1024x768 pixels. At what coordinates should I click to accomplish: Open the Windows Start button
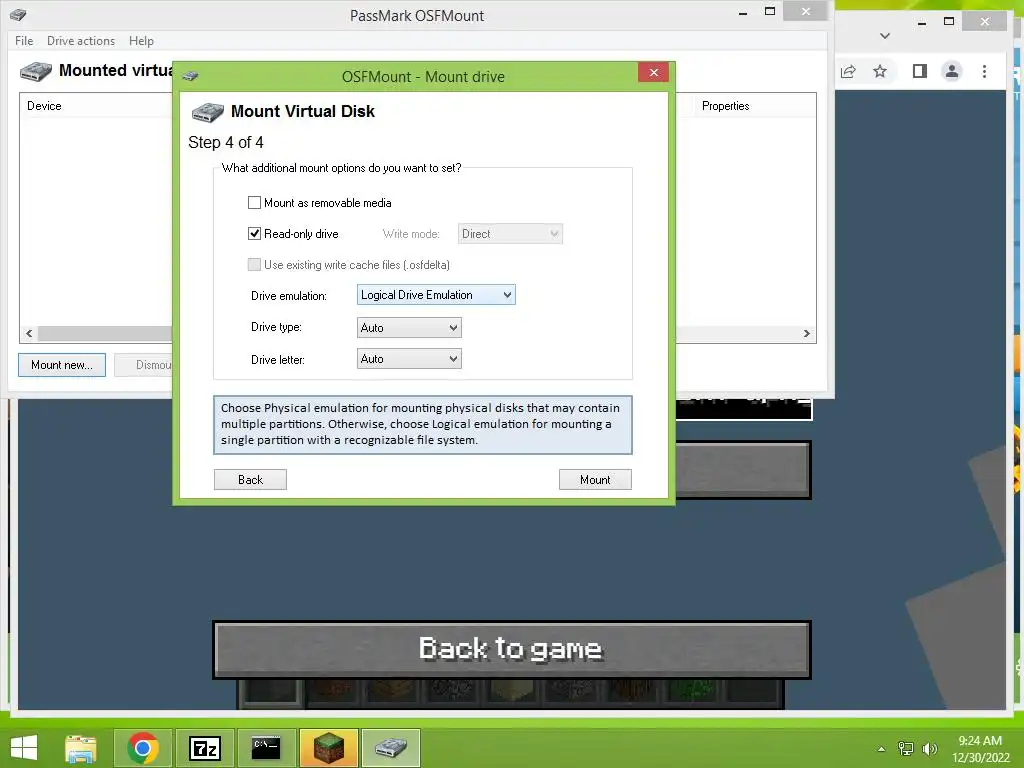[24, 748]
